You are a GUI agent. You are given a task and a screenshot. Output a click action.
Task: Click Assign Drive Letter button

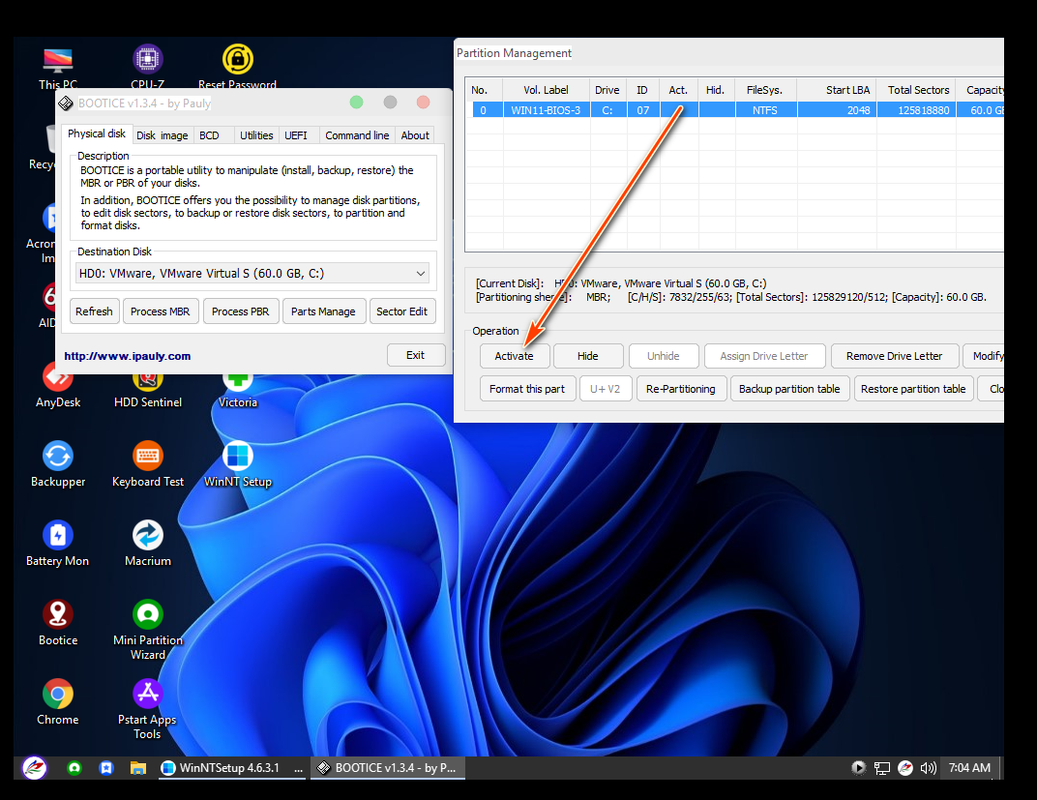pos(764,356)
